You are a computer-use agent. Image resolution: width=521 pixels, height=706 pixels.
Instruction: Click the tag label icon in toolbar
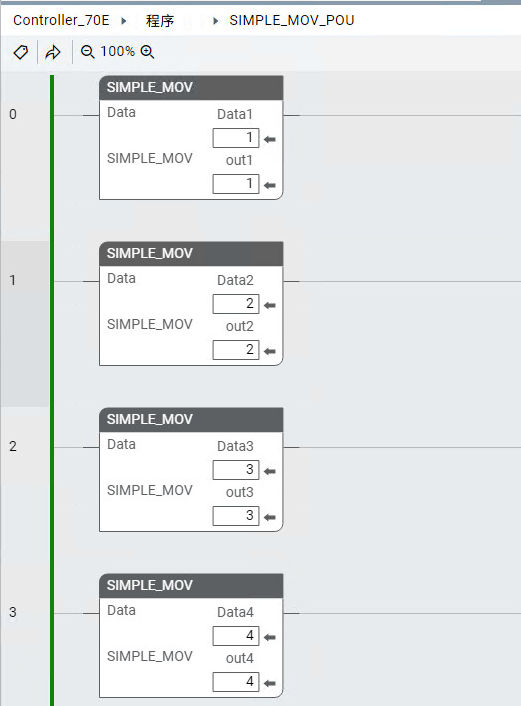tap(21, 52)
